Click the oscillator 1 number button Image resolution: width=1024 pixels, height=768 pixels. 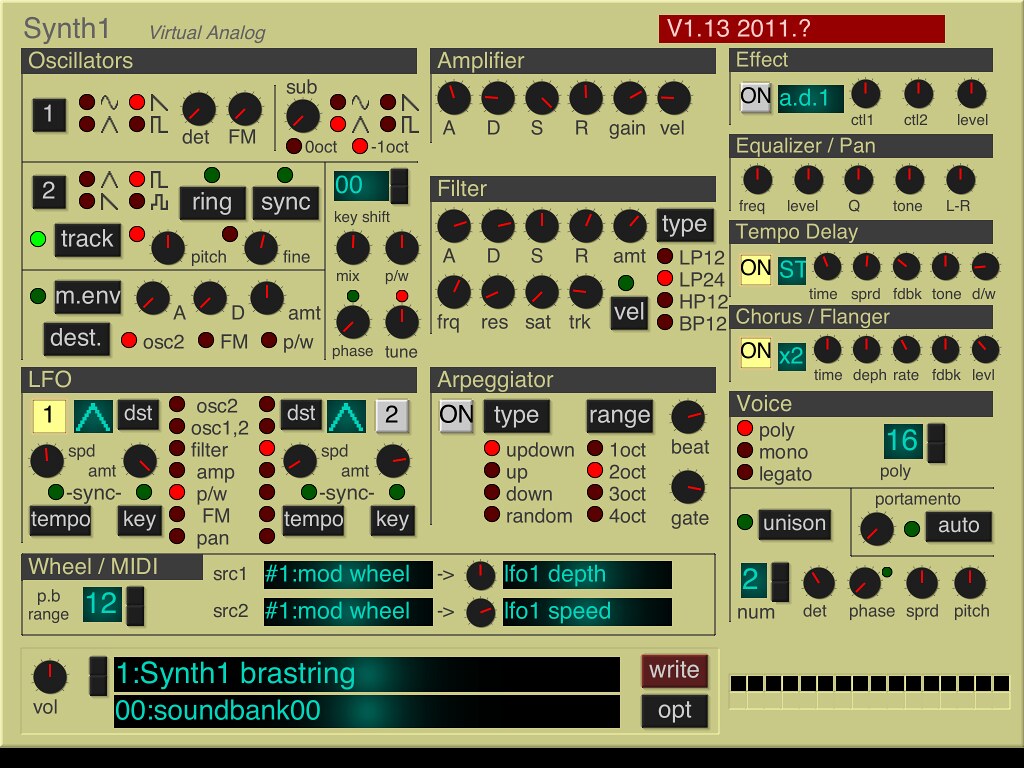[49, 114]
